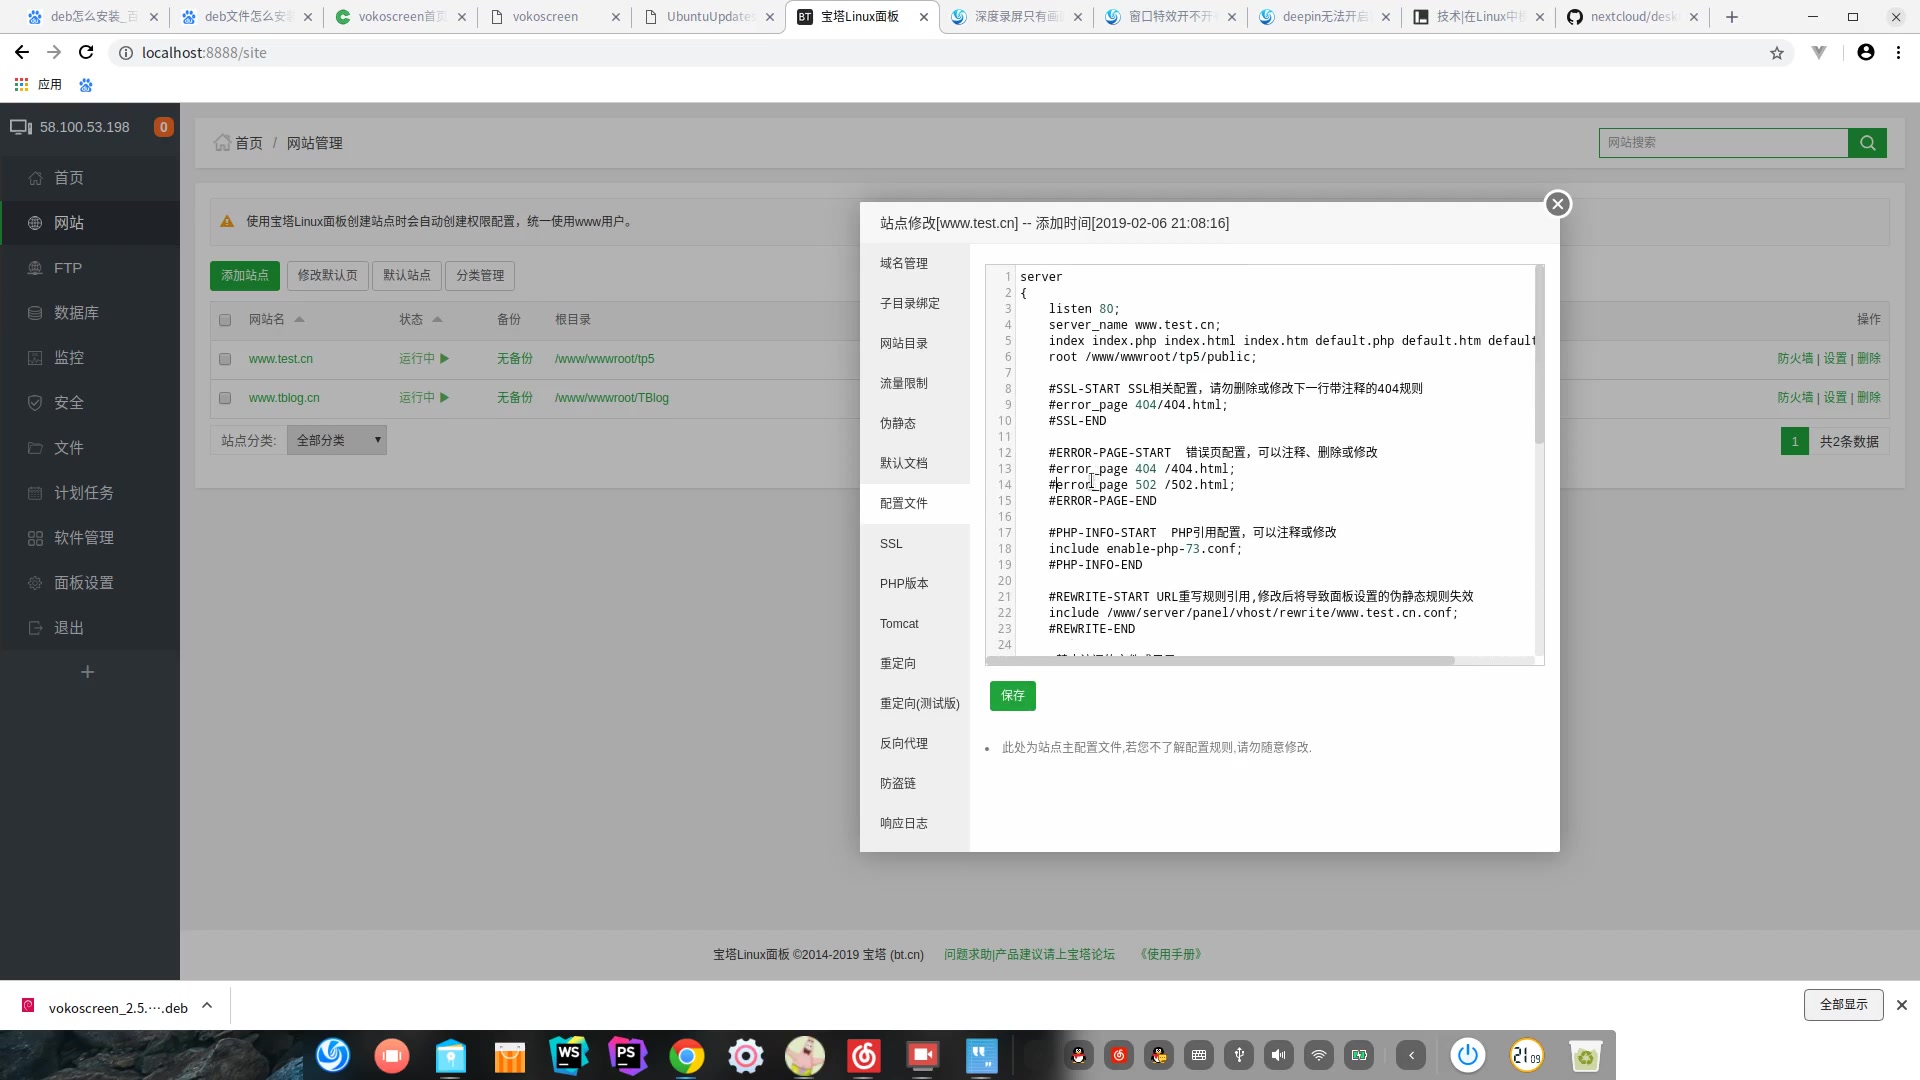Click the 安全 shield sidebar icon
Screen dimensions: 1920x1080
point(35,403)
